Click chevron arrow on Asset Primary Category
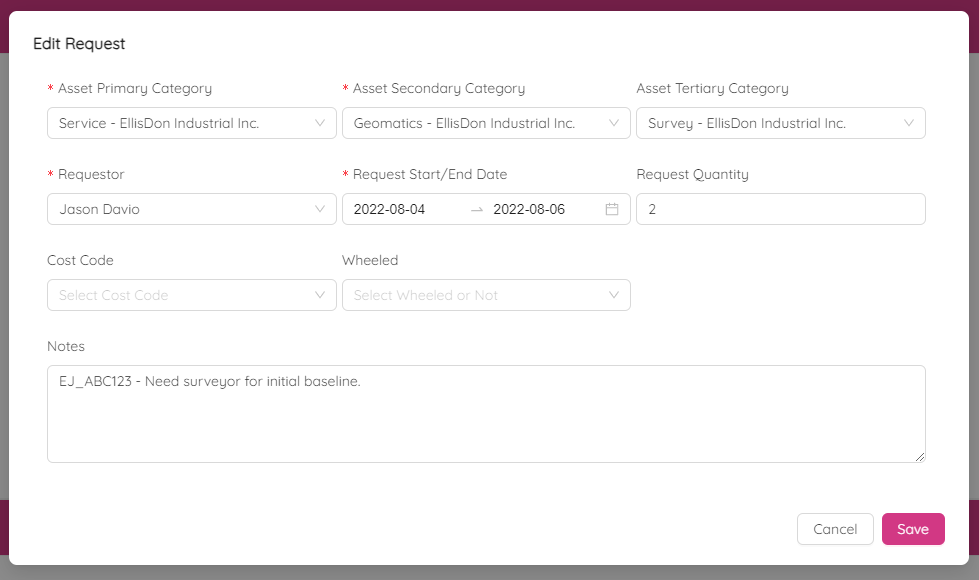The width and height of the screenshot is (979, 580). (x=320, y=123)
